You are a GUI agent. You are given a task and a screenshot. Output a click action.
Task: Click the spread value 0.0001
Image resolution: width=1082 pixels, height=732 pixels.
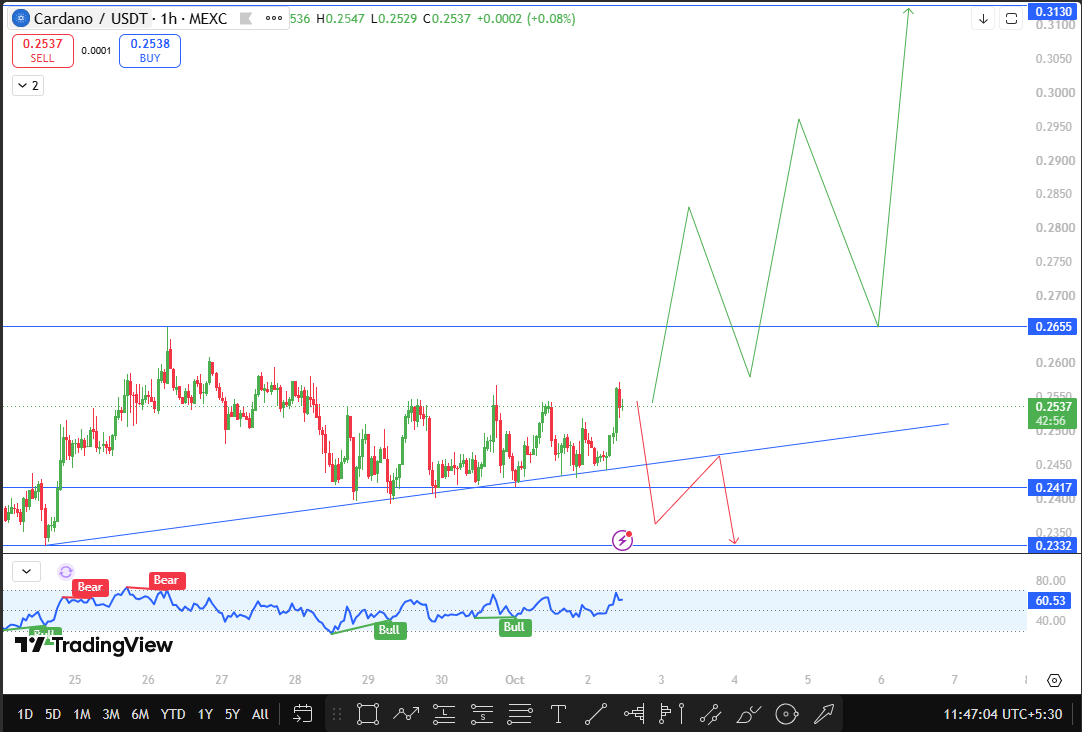96,51
